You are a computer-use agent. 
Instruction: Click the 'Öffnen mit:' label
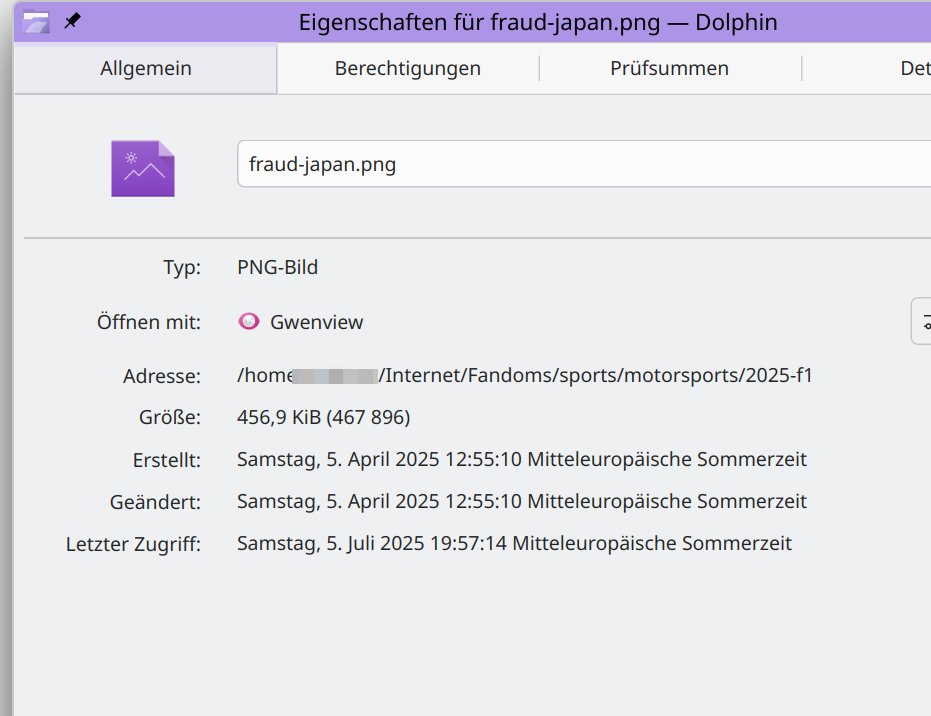pos(148,322)
